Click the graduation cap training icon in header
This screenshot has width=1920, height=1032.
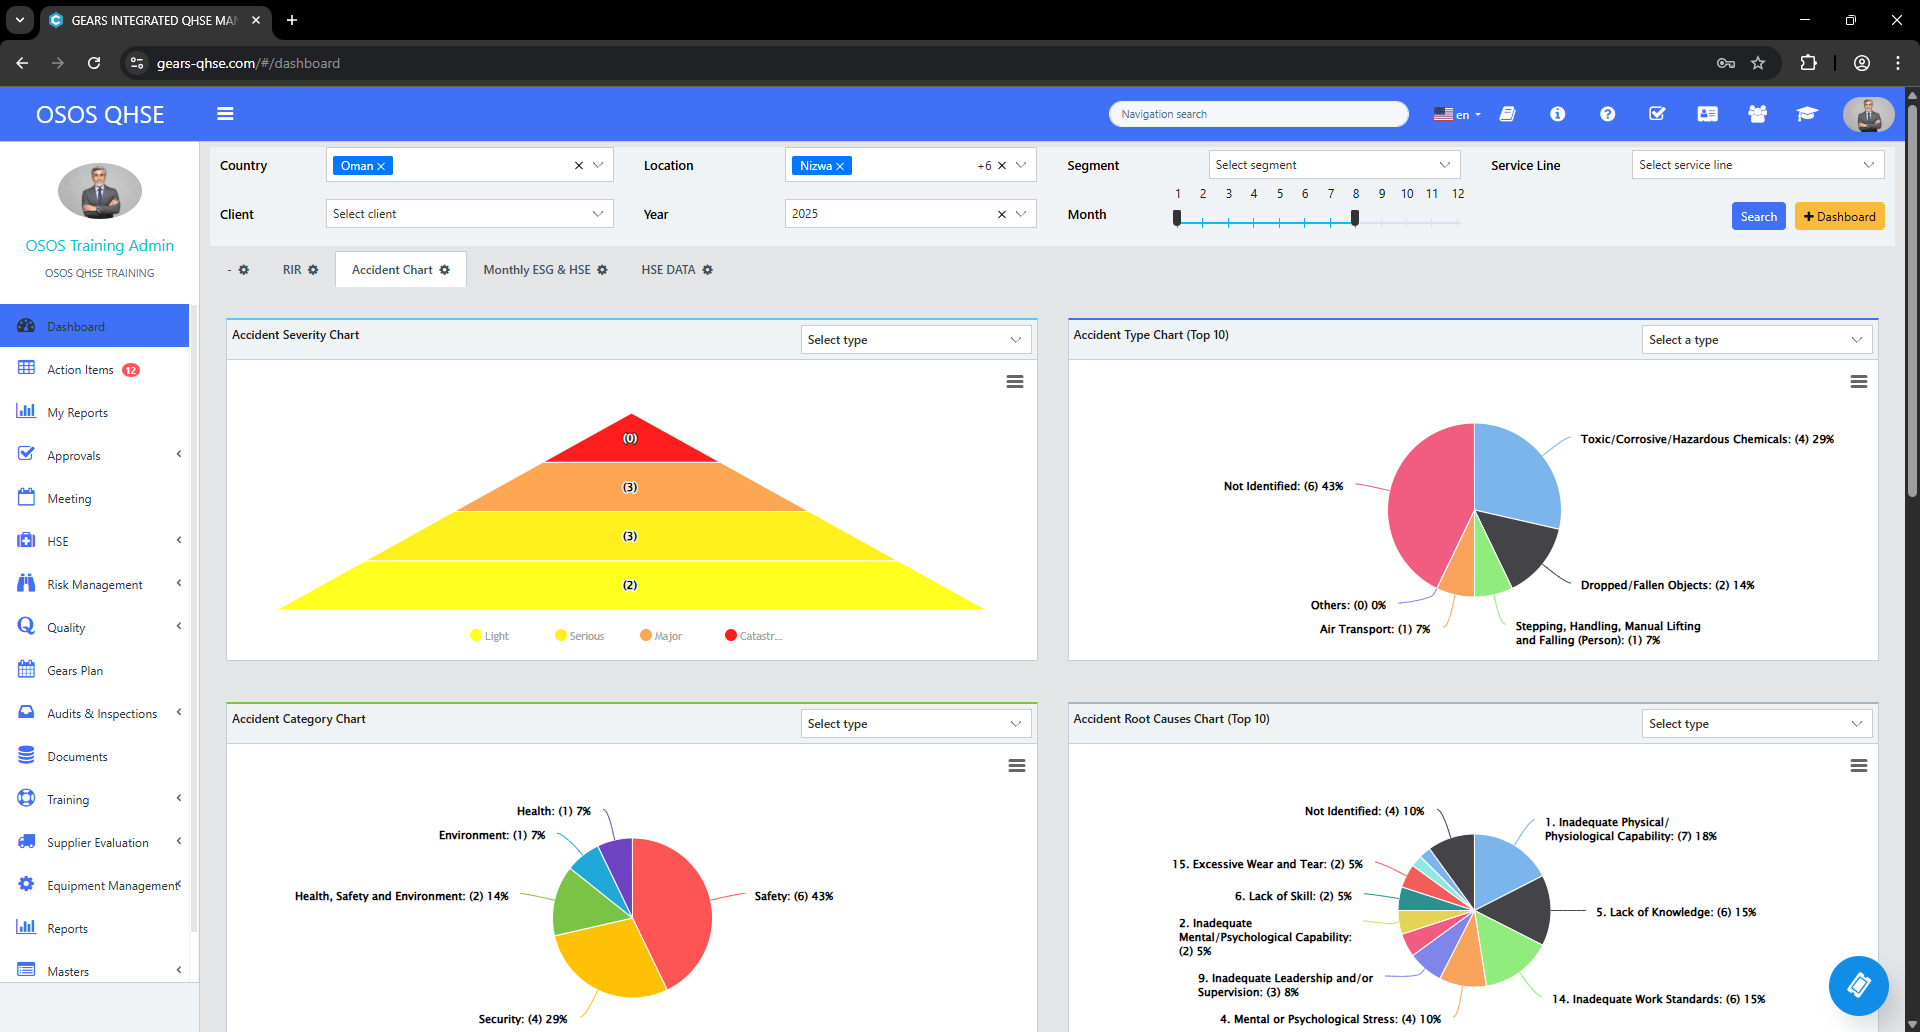coord(1807,114)
